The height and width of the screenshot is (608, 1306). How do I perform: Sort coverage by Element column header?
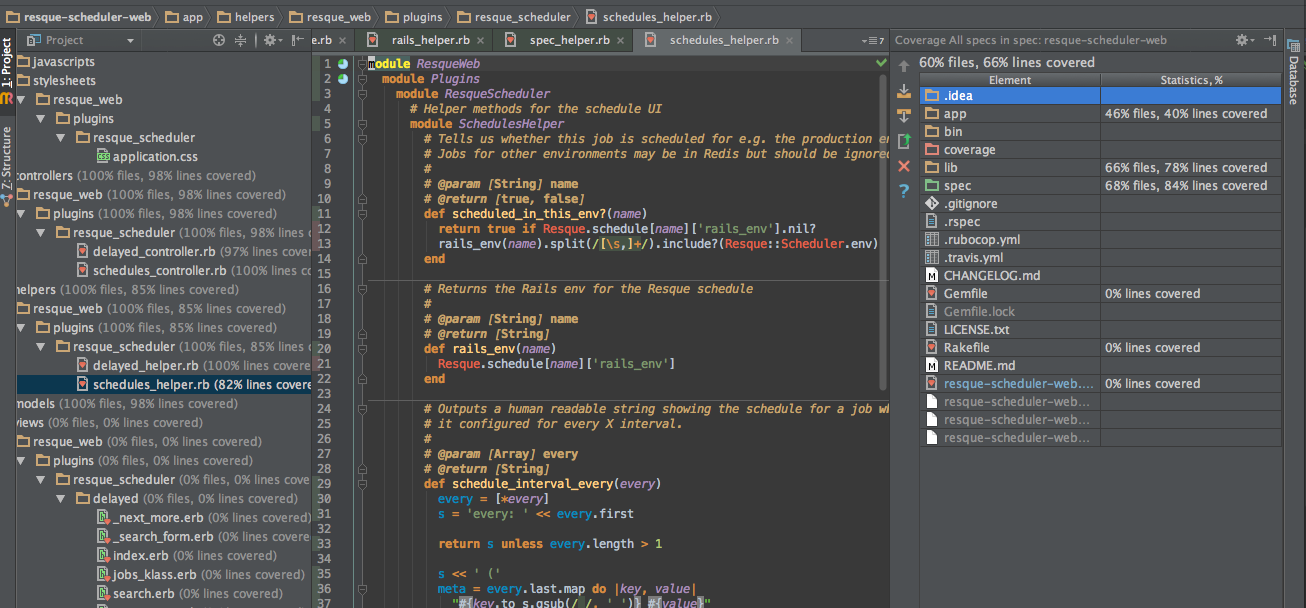tap(1010, 80)
